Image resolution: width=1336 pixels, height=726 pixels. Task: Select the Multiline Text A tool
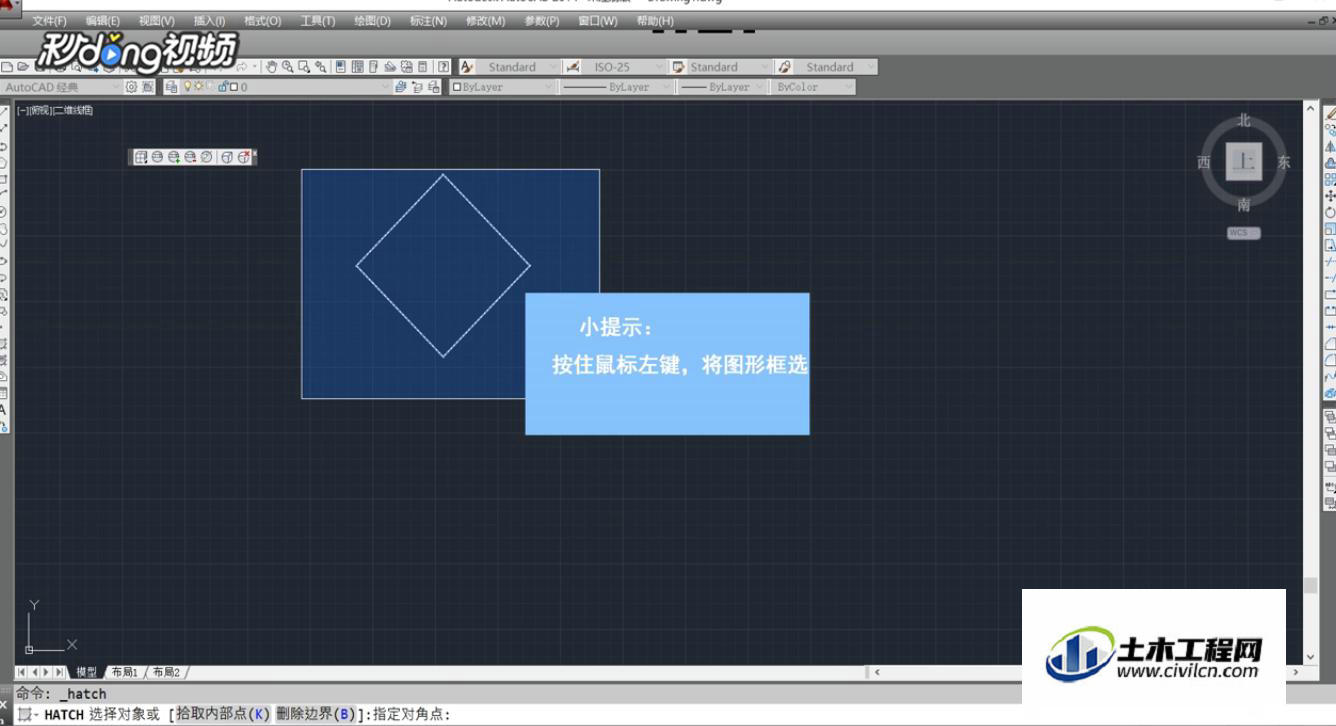[4, 409]
